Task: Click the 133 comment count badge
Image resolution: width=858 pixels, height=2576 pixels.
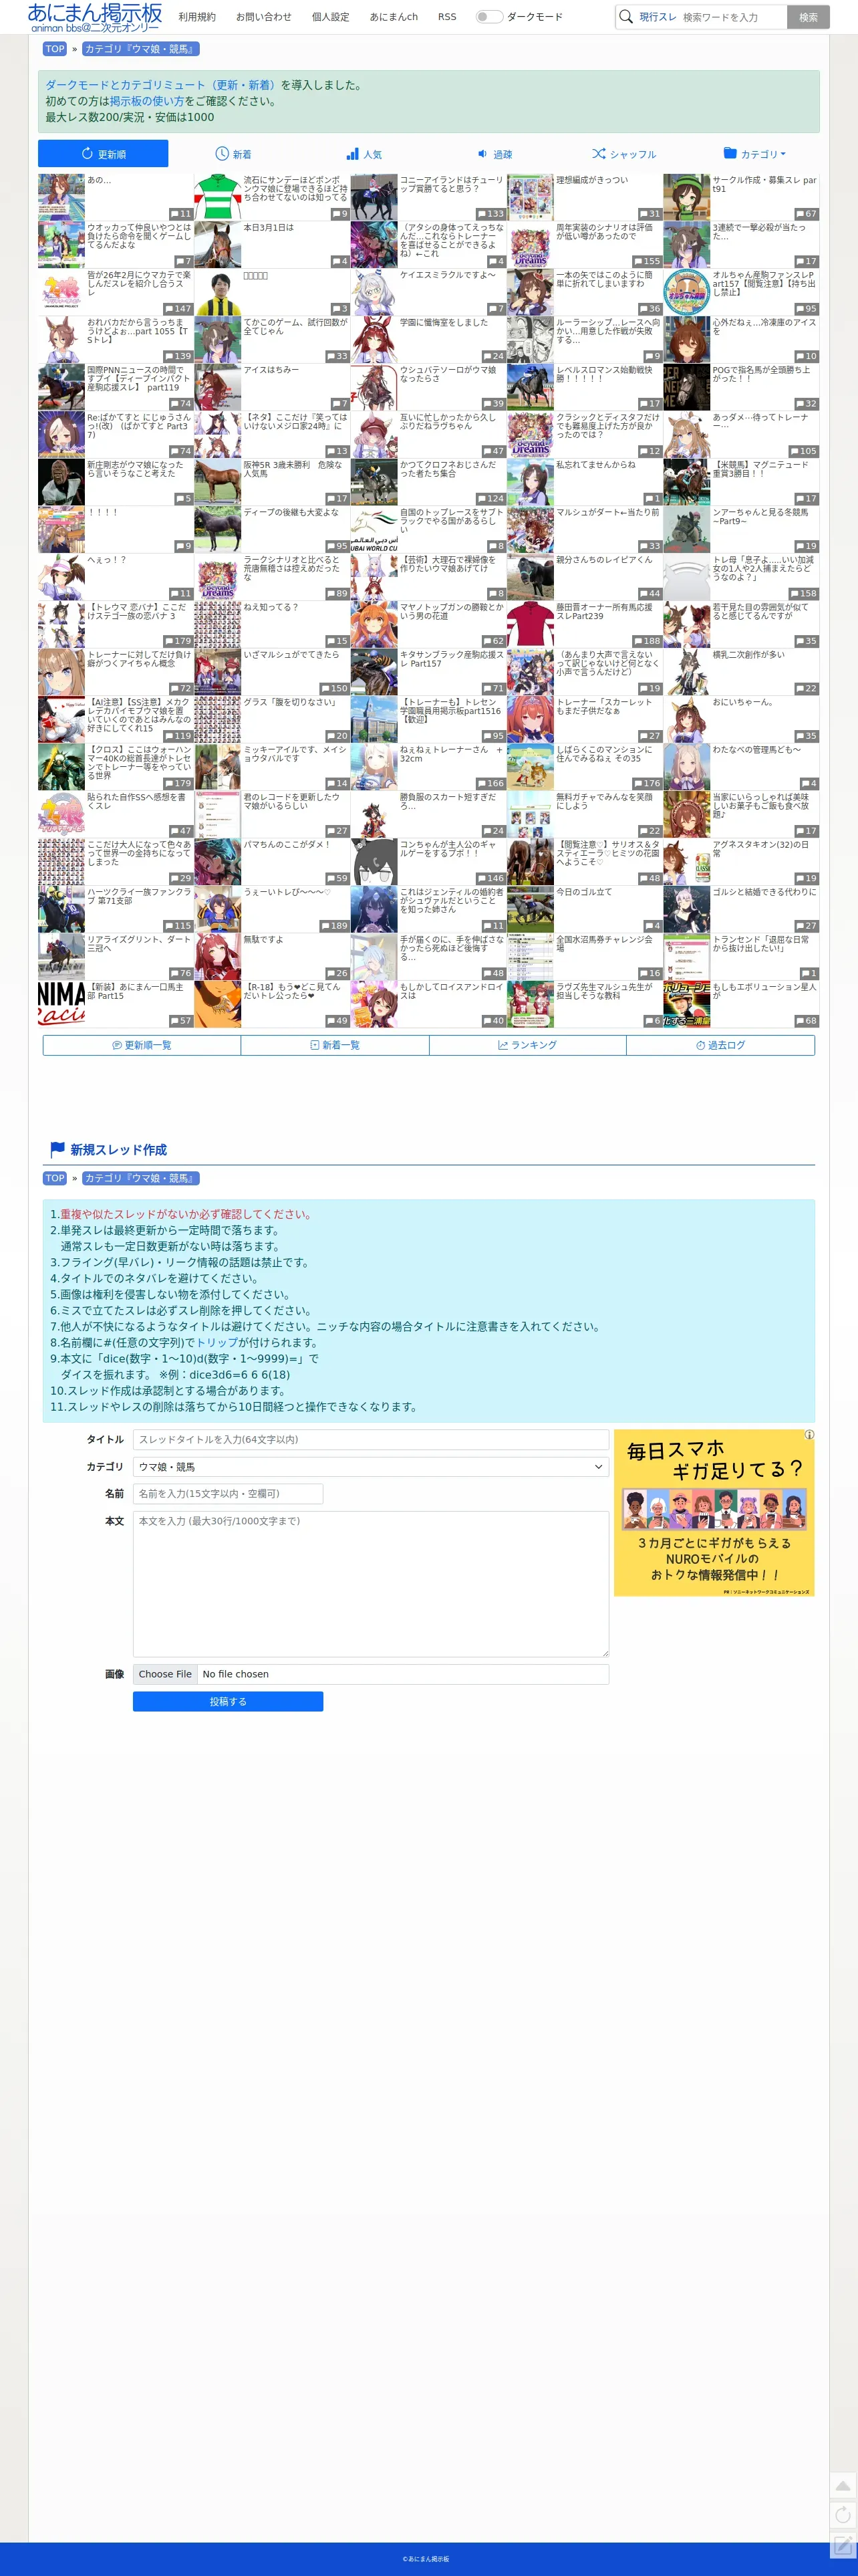Action: 490,214
